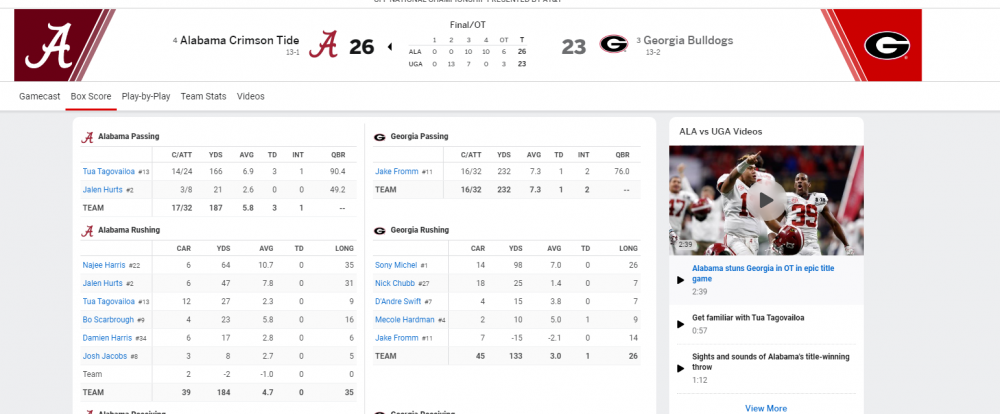This screenshot has width=1000, height=414.
Task: Click the Alabama icon next to Alabama Passing
Action: click(x=89, y=137)
